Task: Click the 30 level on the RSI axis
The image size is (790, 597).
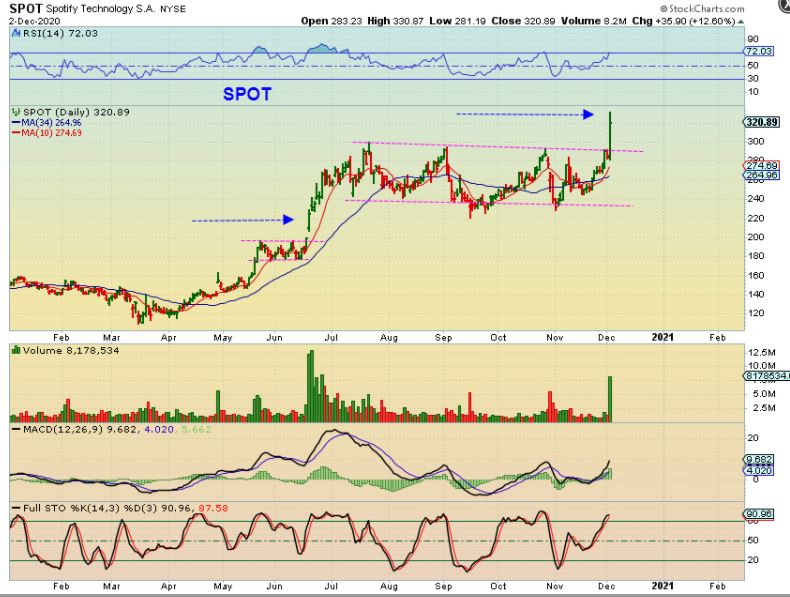Action: coord(753,79)
